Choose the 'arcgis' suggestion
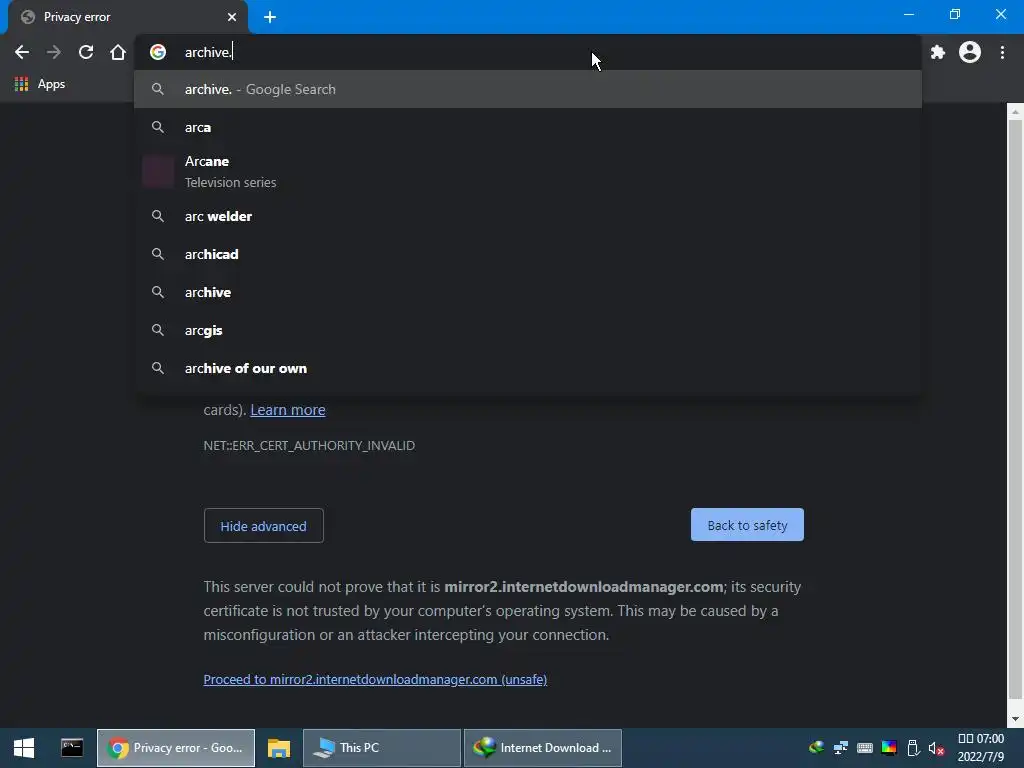Viewport: 1024px width, 768px height. point(528,330)
